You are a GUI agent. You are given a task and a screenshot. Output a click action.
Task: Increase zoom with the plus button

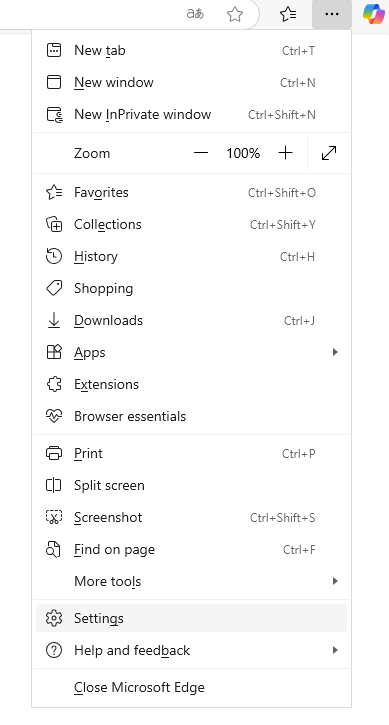click(x=286, y=153)
